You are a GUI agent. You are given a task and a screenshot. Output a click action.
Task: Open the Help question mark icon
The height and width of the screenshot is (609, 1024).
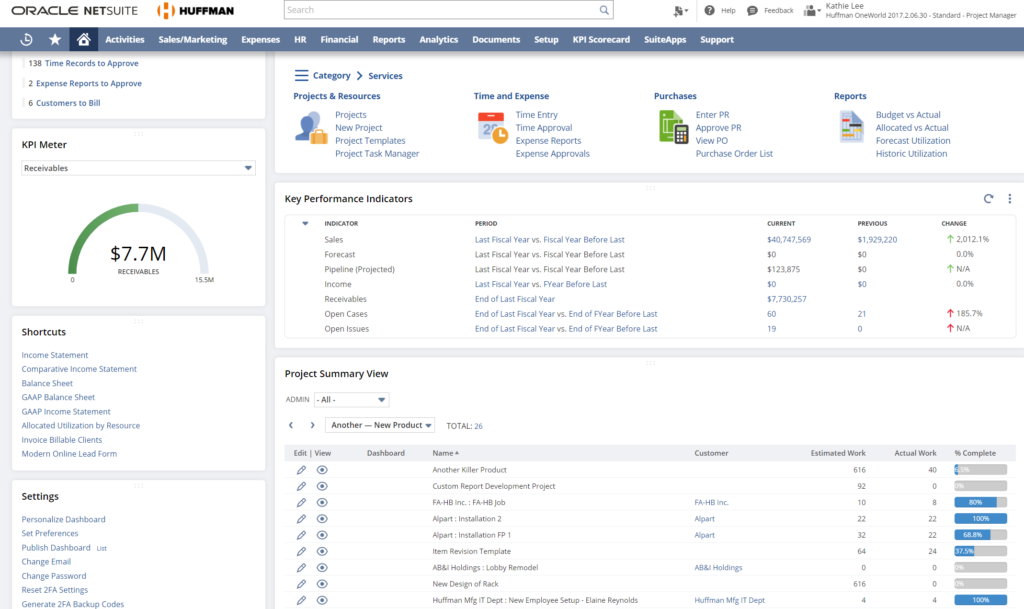click(709, 10)
